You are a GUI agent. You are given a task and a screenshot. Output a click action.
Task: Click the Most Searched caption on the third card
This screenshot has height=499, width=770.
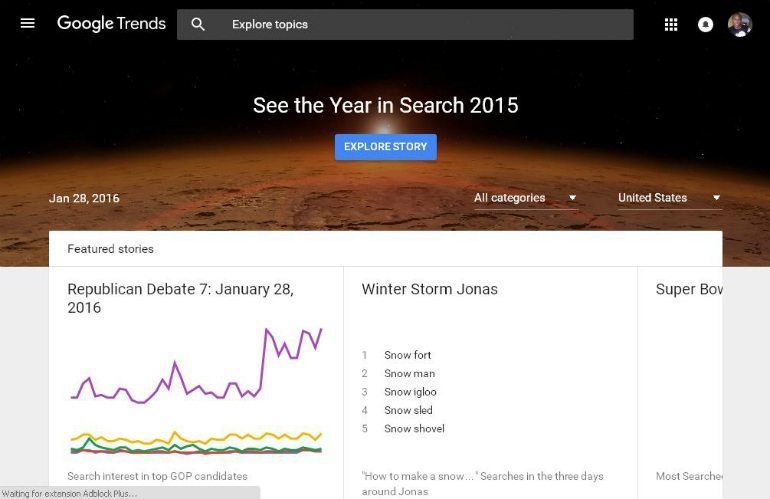coord(689,476)
